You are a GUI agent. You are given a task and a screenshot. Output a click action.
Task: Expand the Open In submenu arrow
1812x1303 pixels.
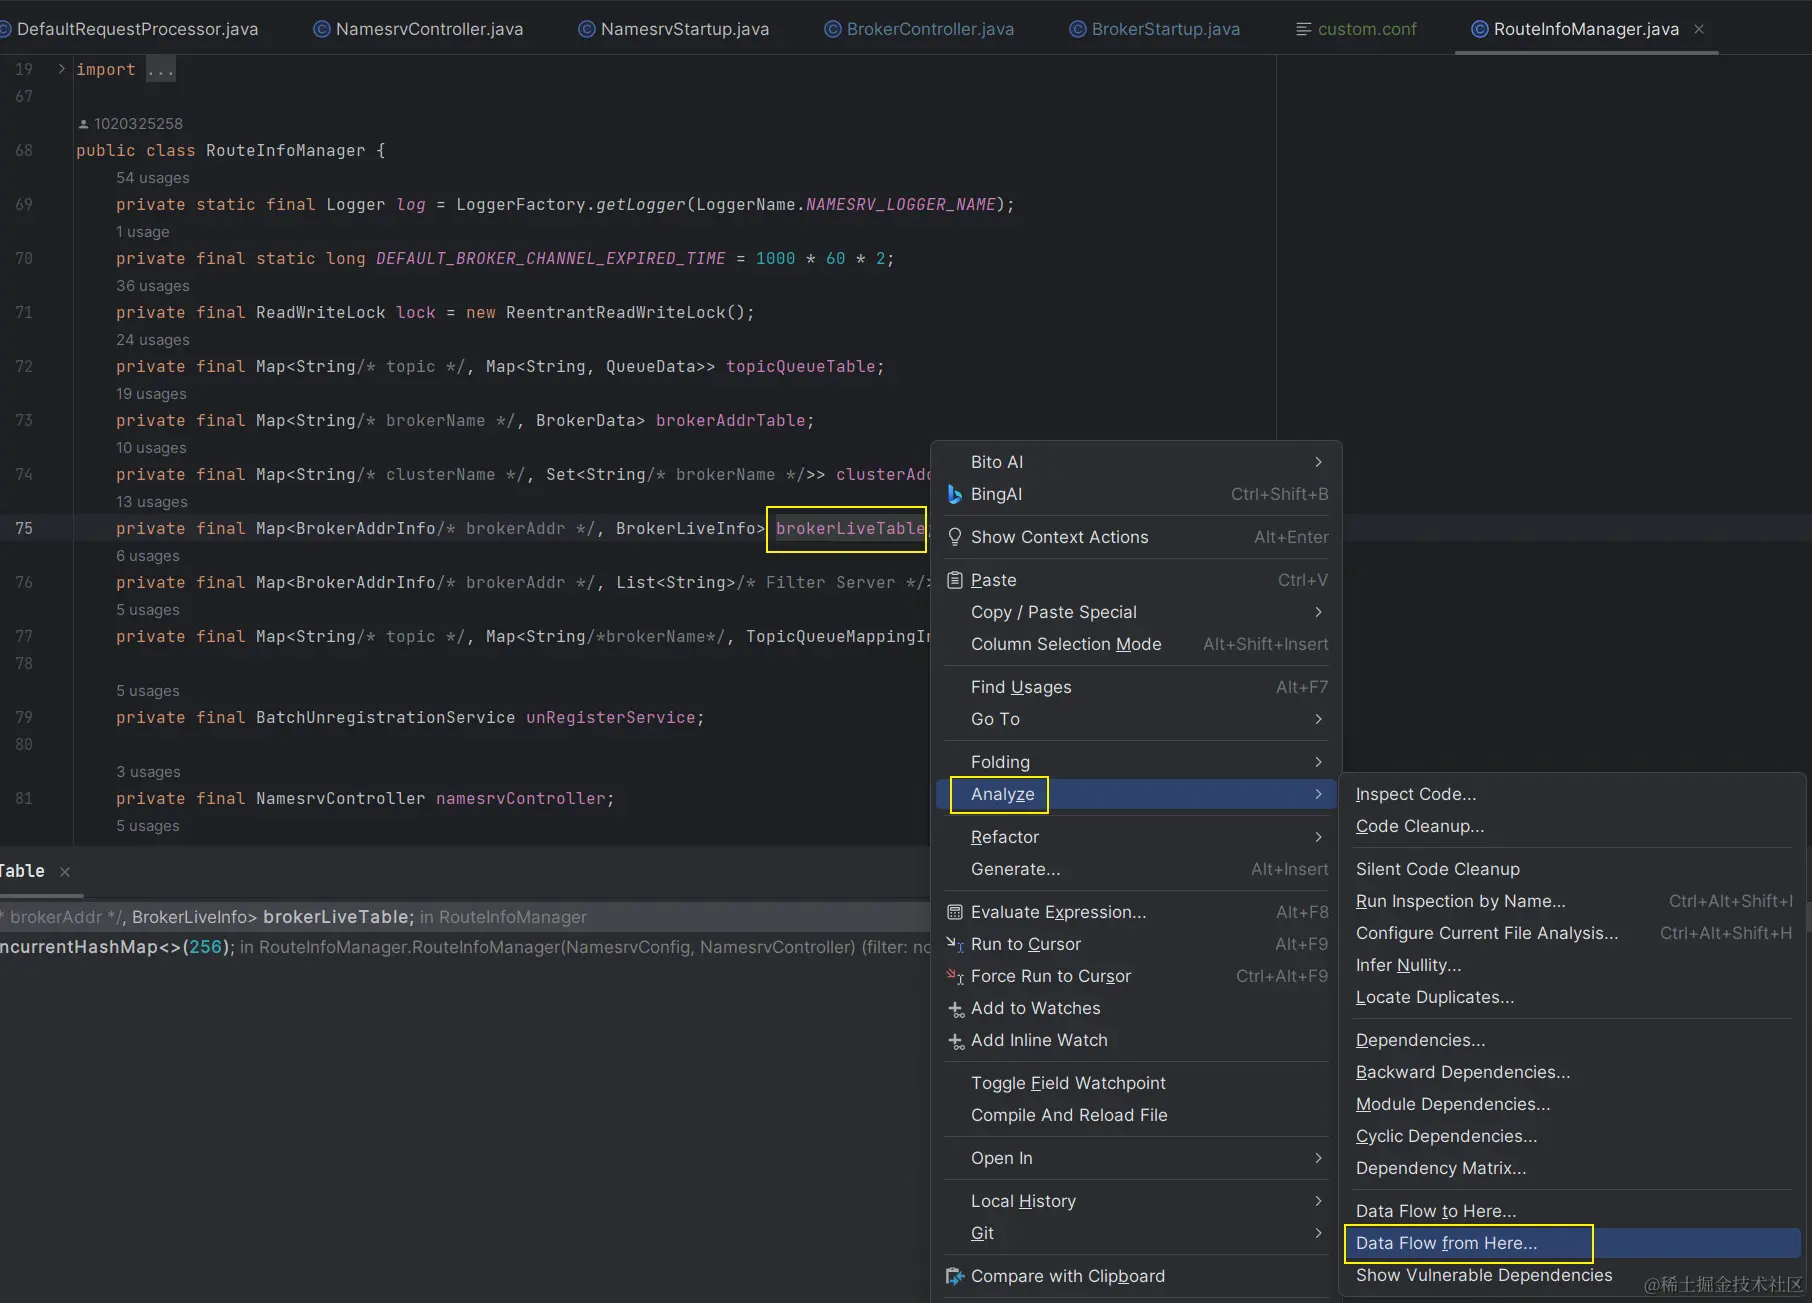click(1319, 1158)
